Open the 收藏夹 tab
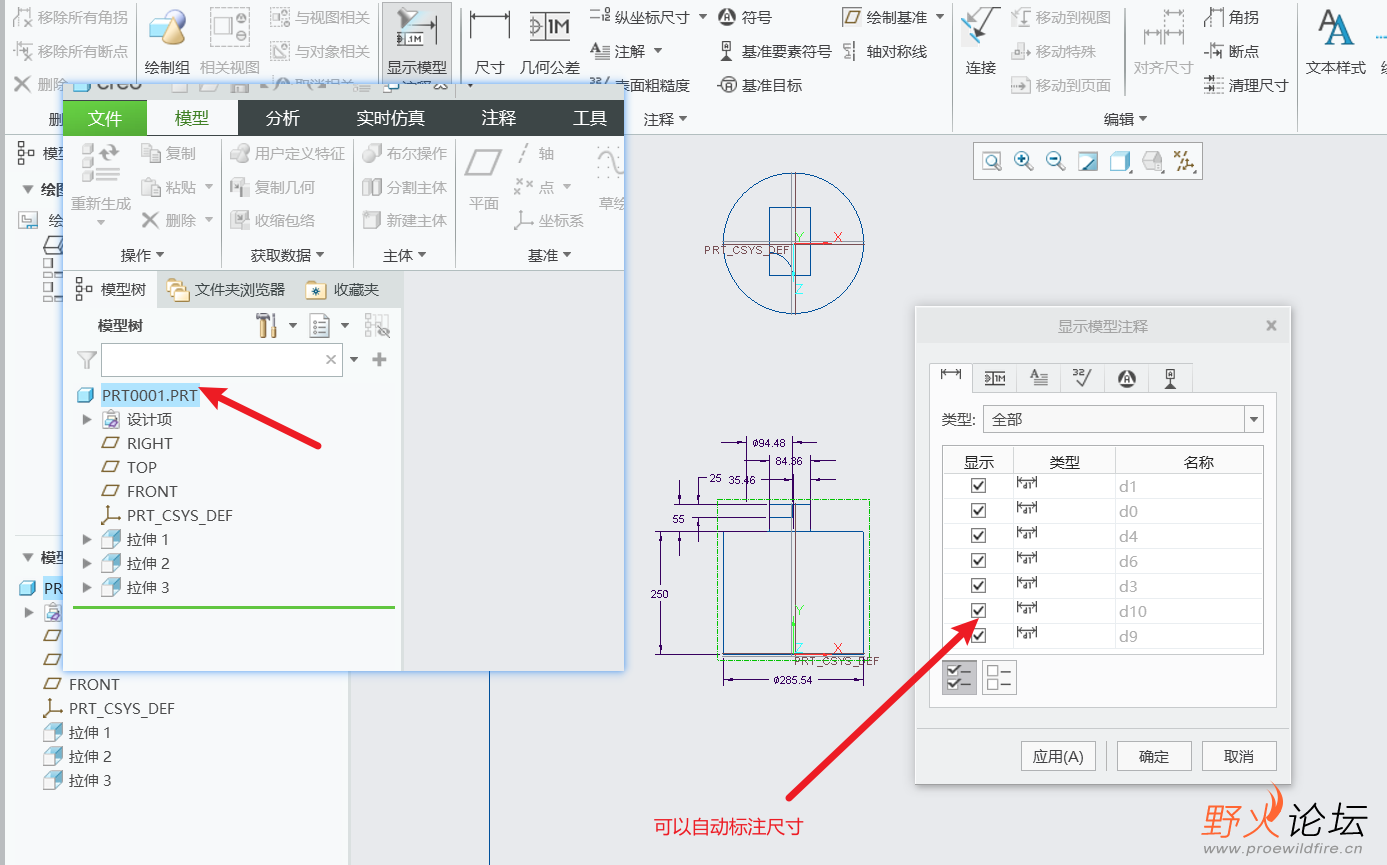The image size is (1387, 865). (344, 290)
